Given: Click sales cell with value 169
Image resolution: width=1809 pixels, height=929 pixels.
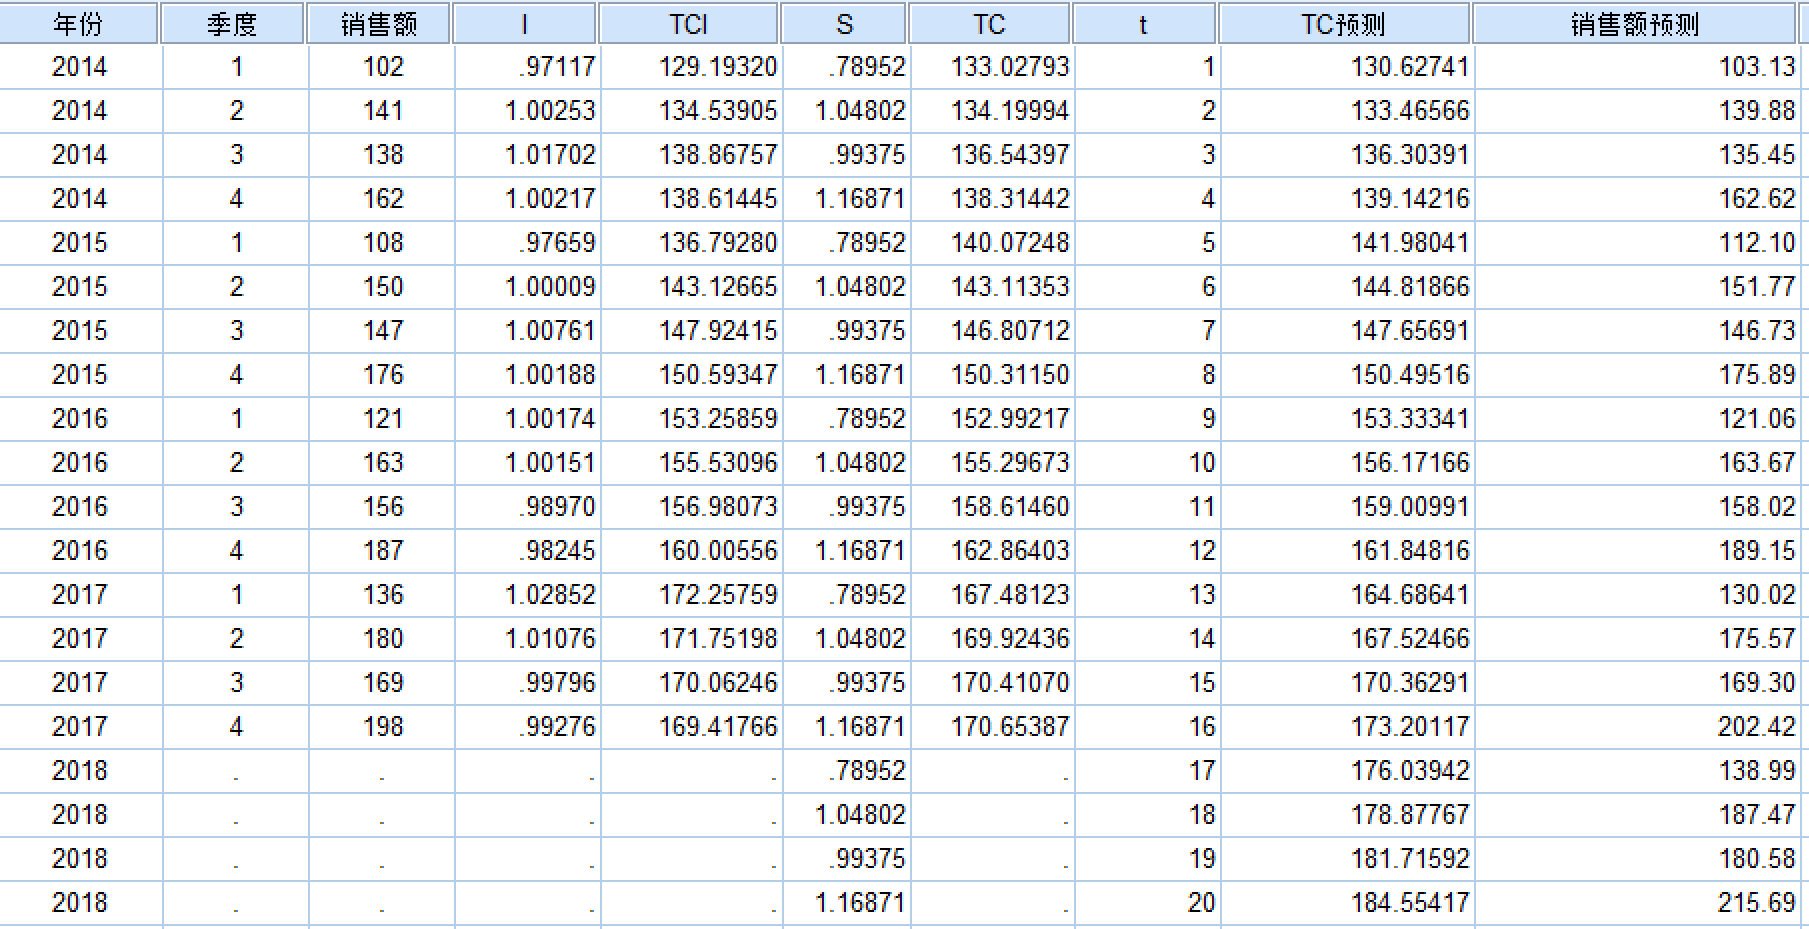Looking at the screenshot, I should coord(381,683).
